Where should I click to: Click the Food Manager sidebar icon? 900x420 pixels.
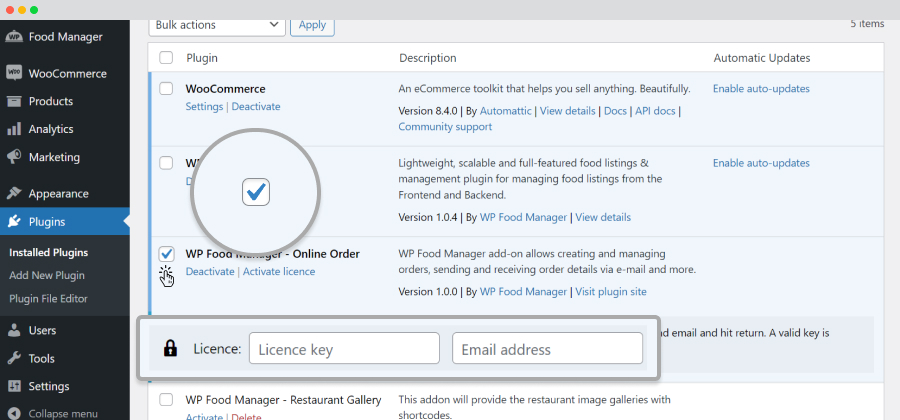[14, 37]
